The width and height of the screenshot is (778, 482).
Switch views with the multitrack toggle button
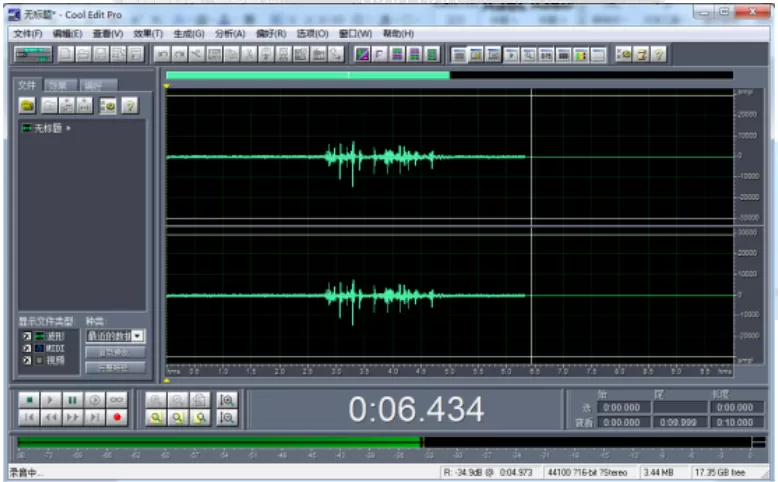click(33, 54)
